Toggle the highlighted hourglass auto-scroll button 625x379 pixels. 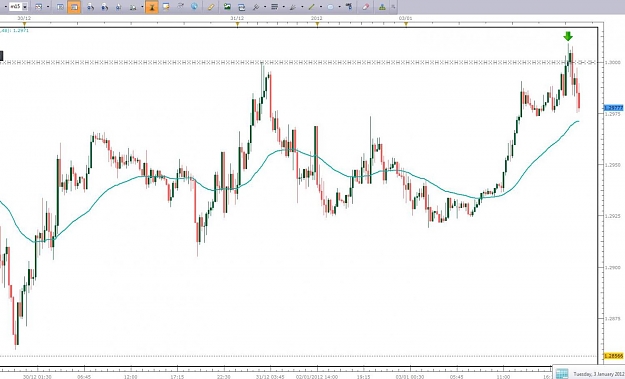151,7
